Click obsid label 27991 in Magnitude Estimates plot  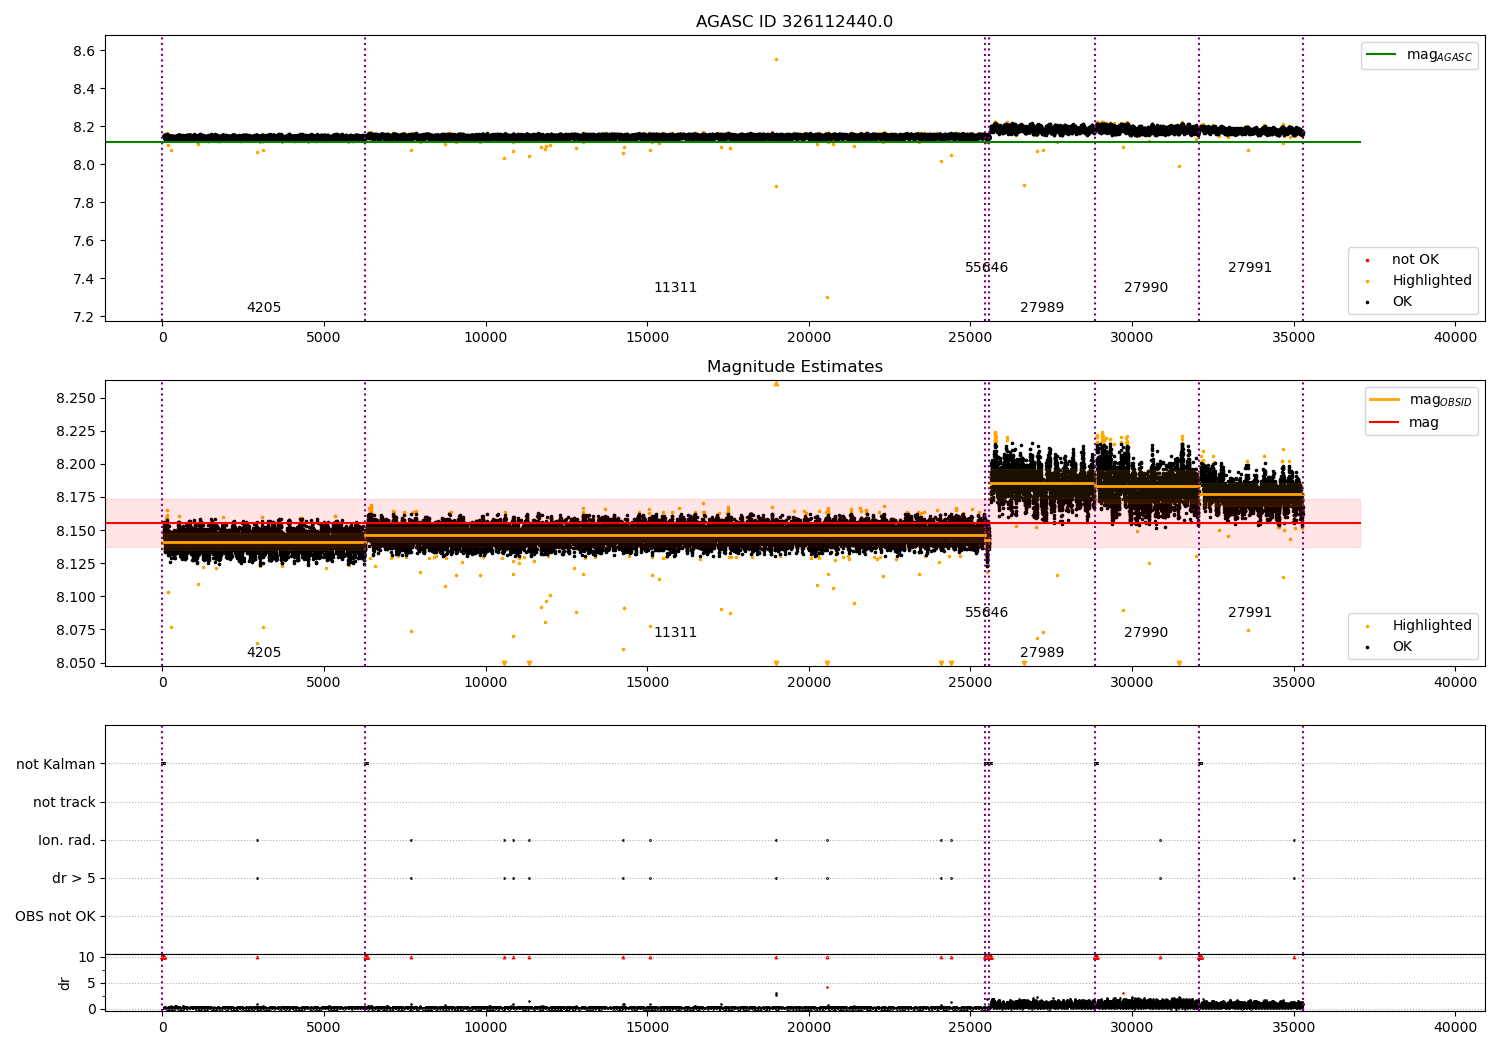(x=1250, y=613)
